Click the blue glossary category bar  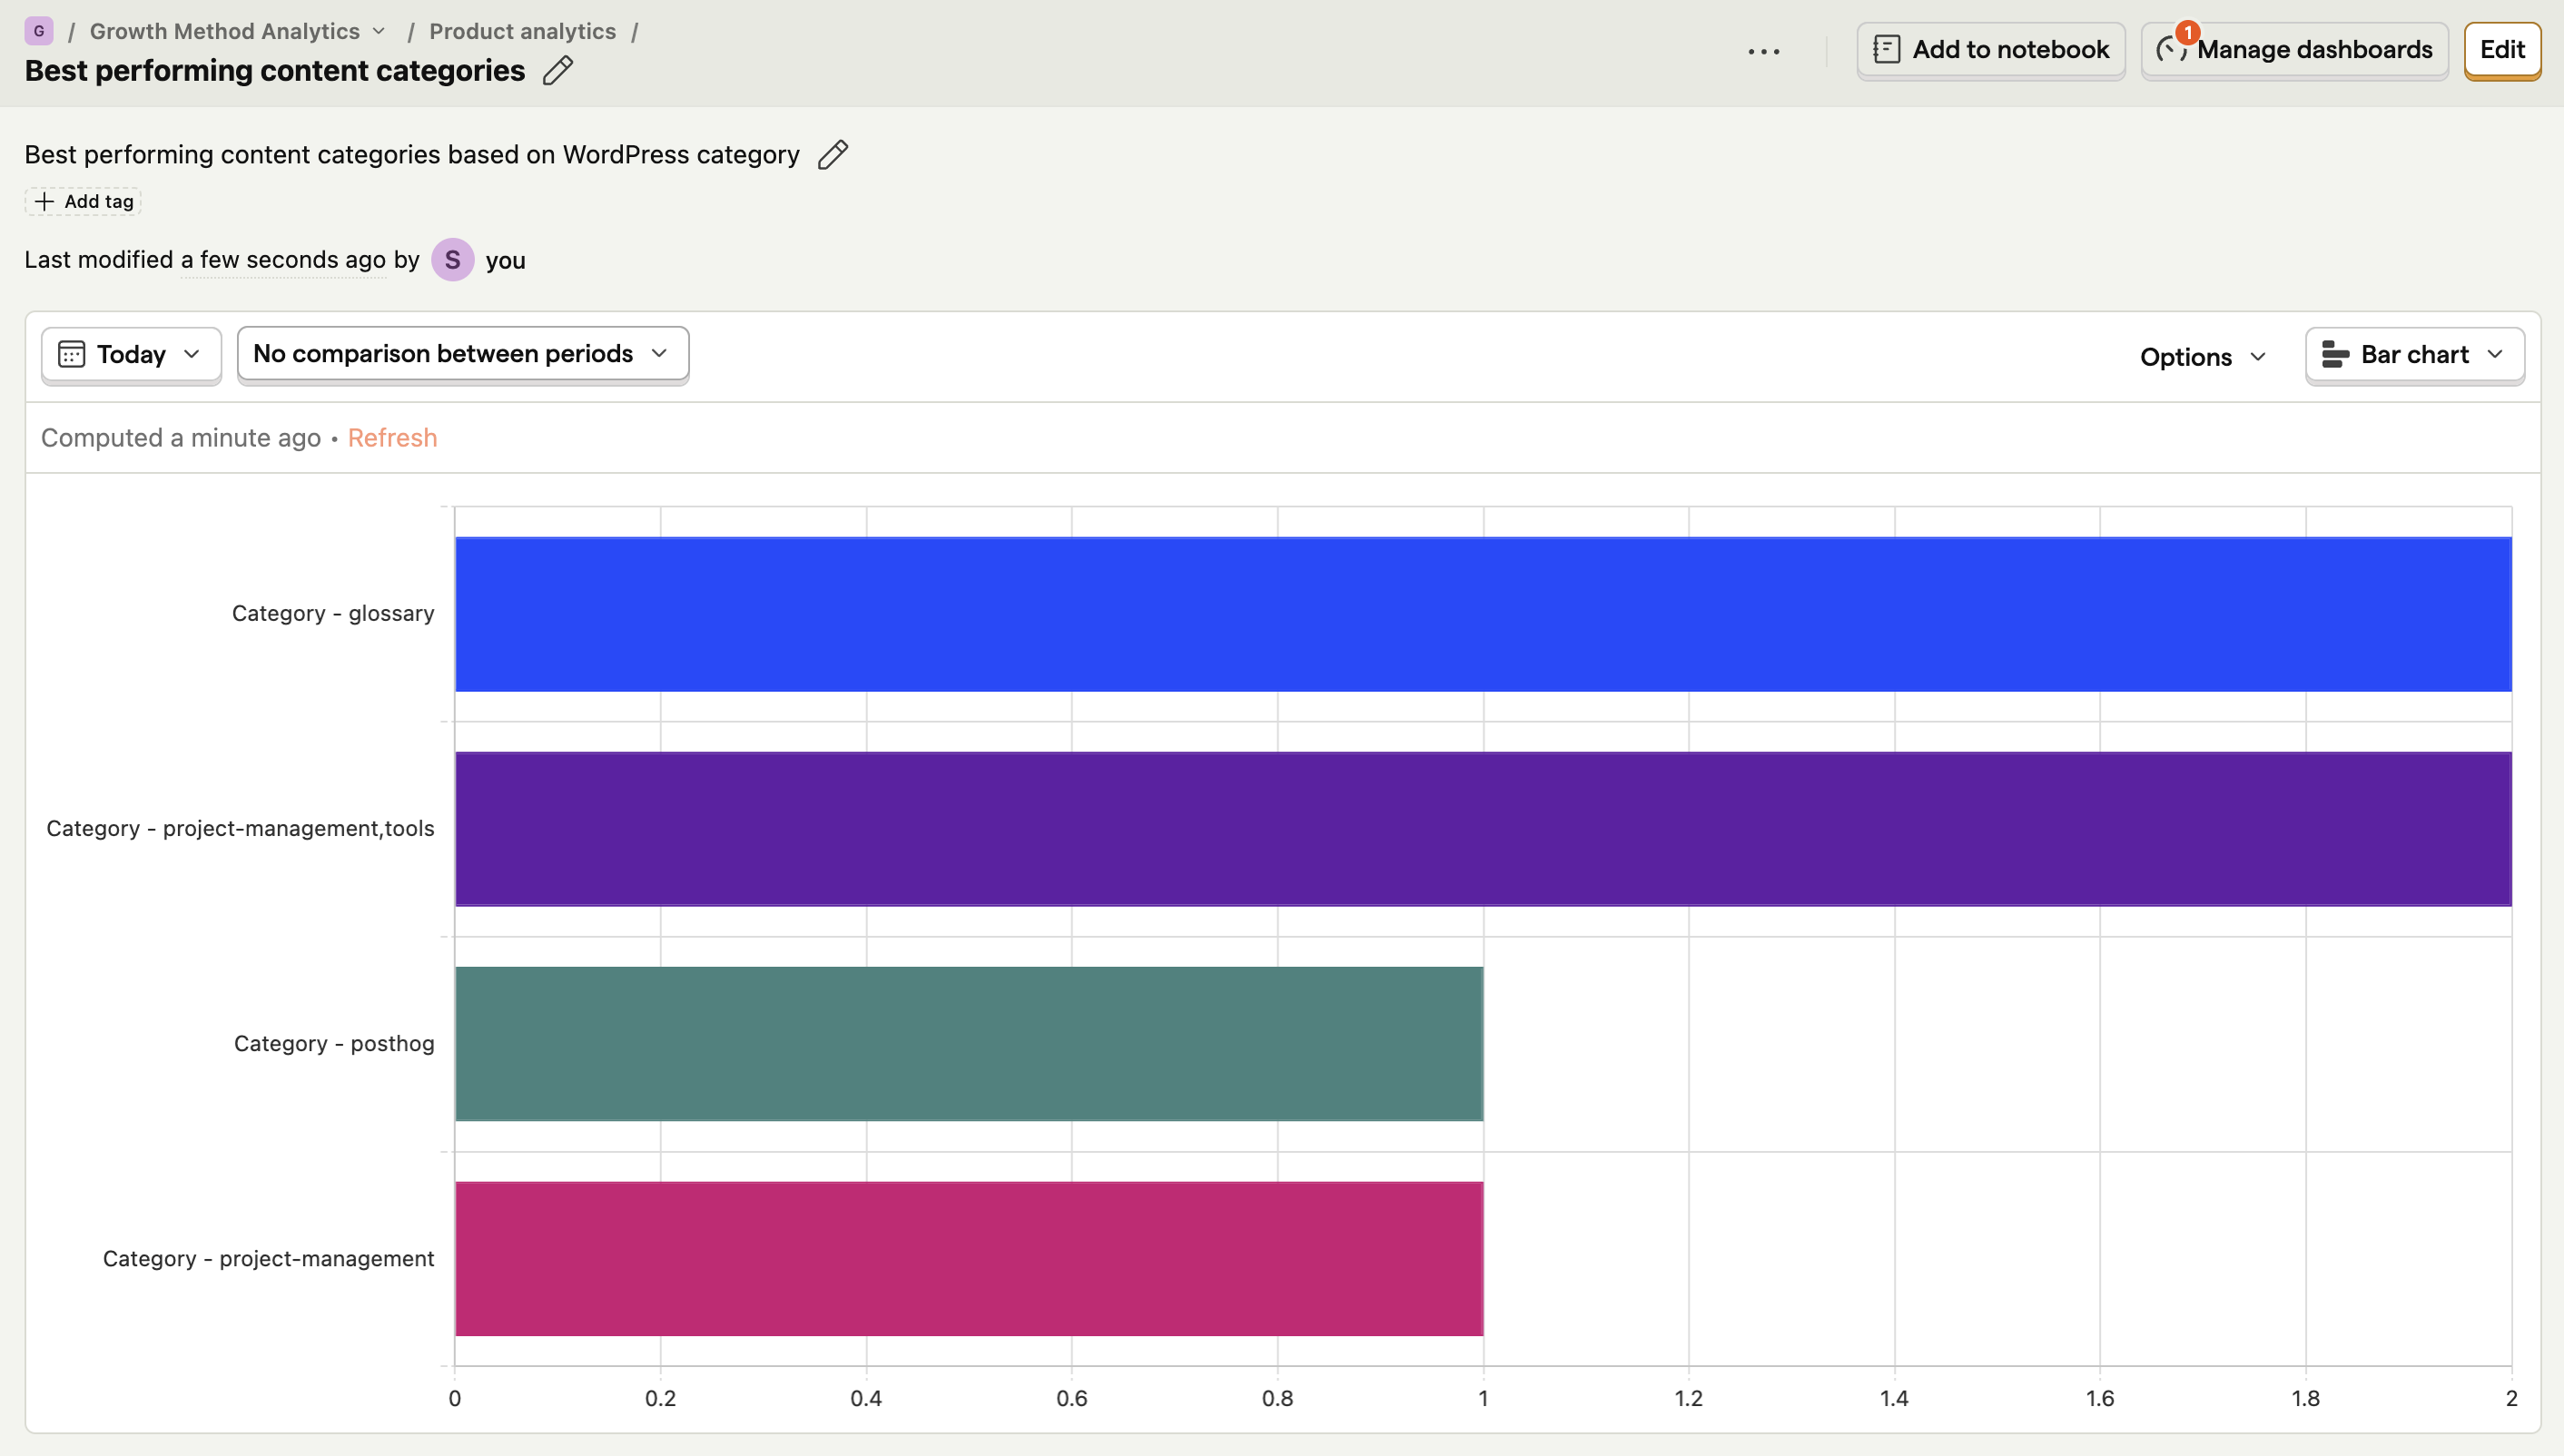1483,614
